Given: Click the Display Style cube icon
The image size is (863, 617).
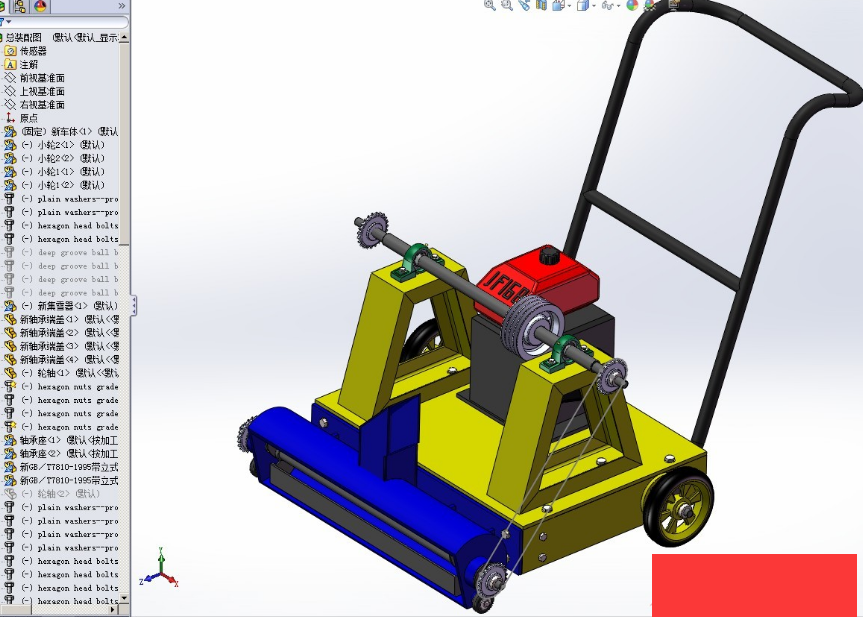Looking at the screenshot, I should [x=583, y=6].
